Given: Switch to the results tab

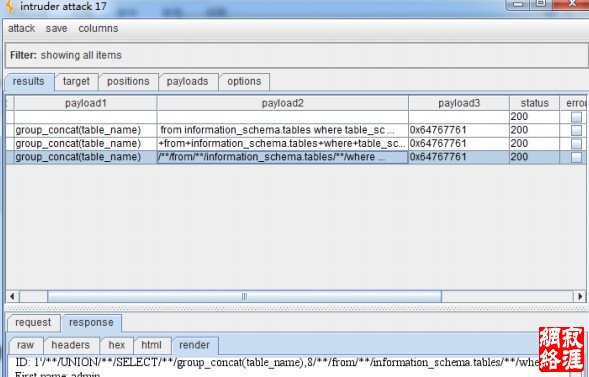Looking at the screenshot, I should pyautogui.click(x=29, y=81).
